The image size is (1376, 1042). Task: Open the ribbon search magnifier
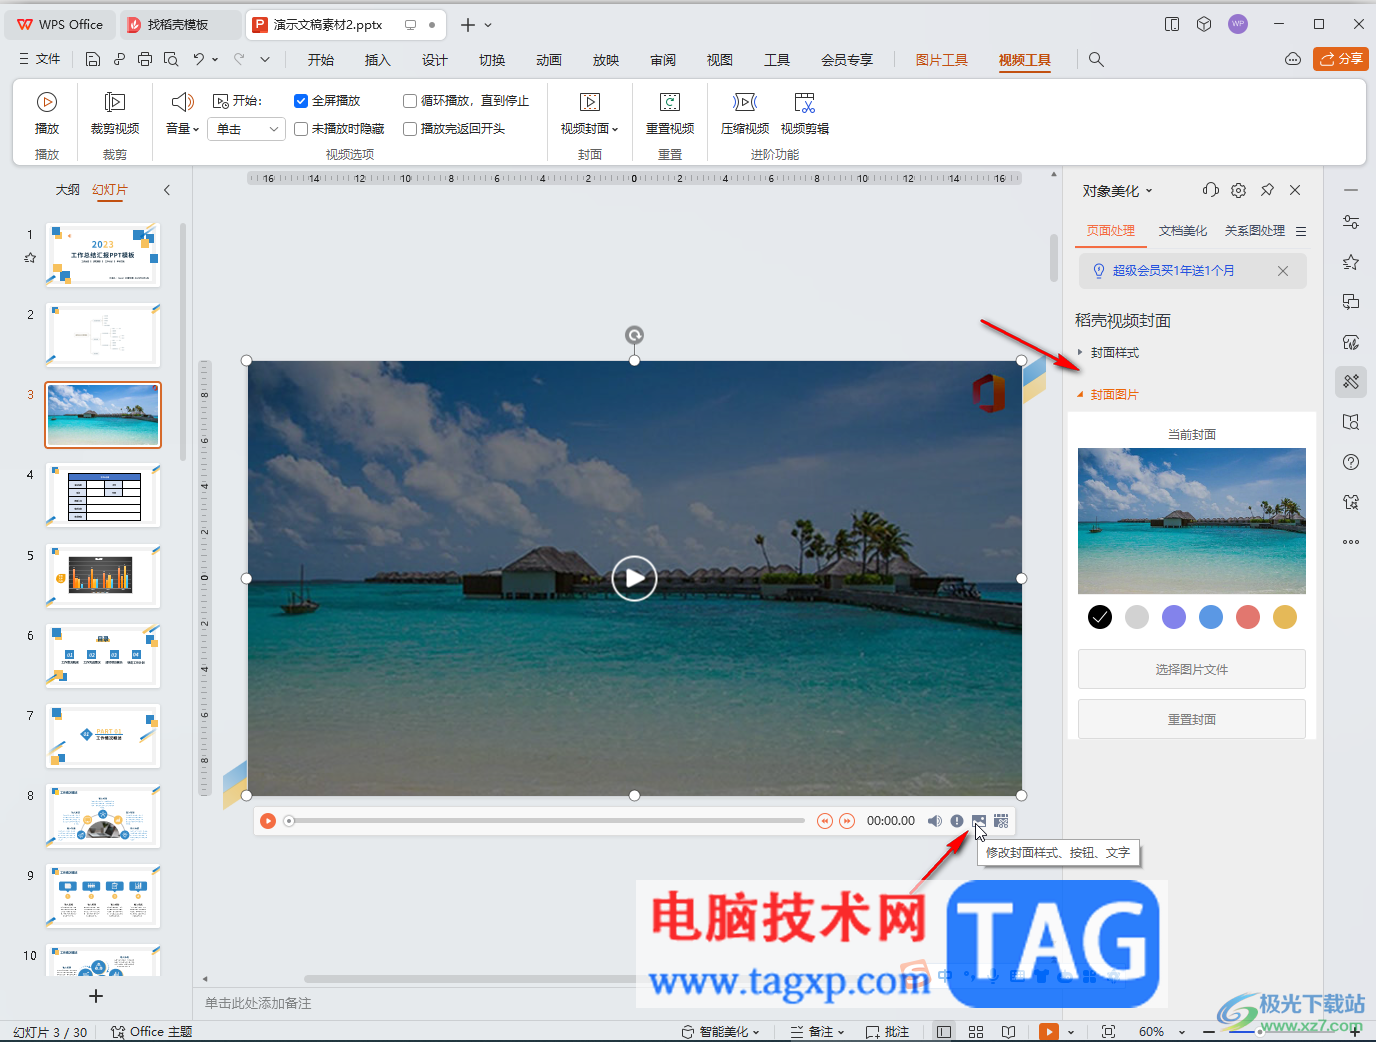1096,60
